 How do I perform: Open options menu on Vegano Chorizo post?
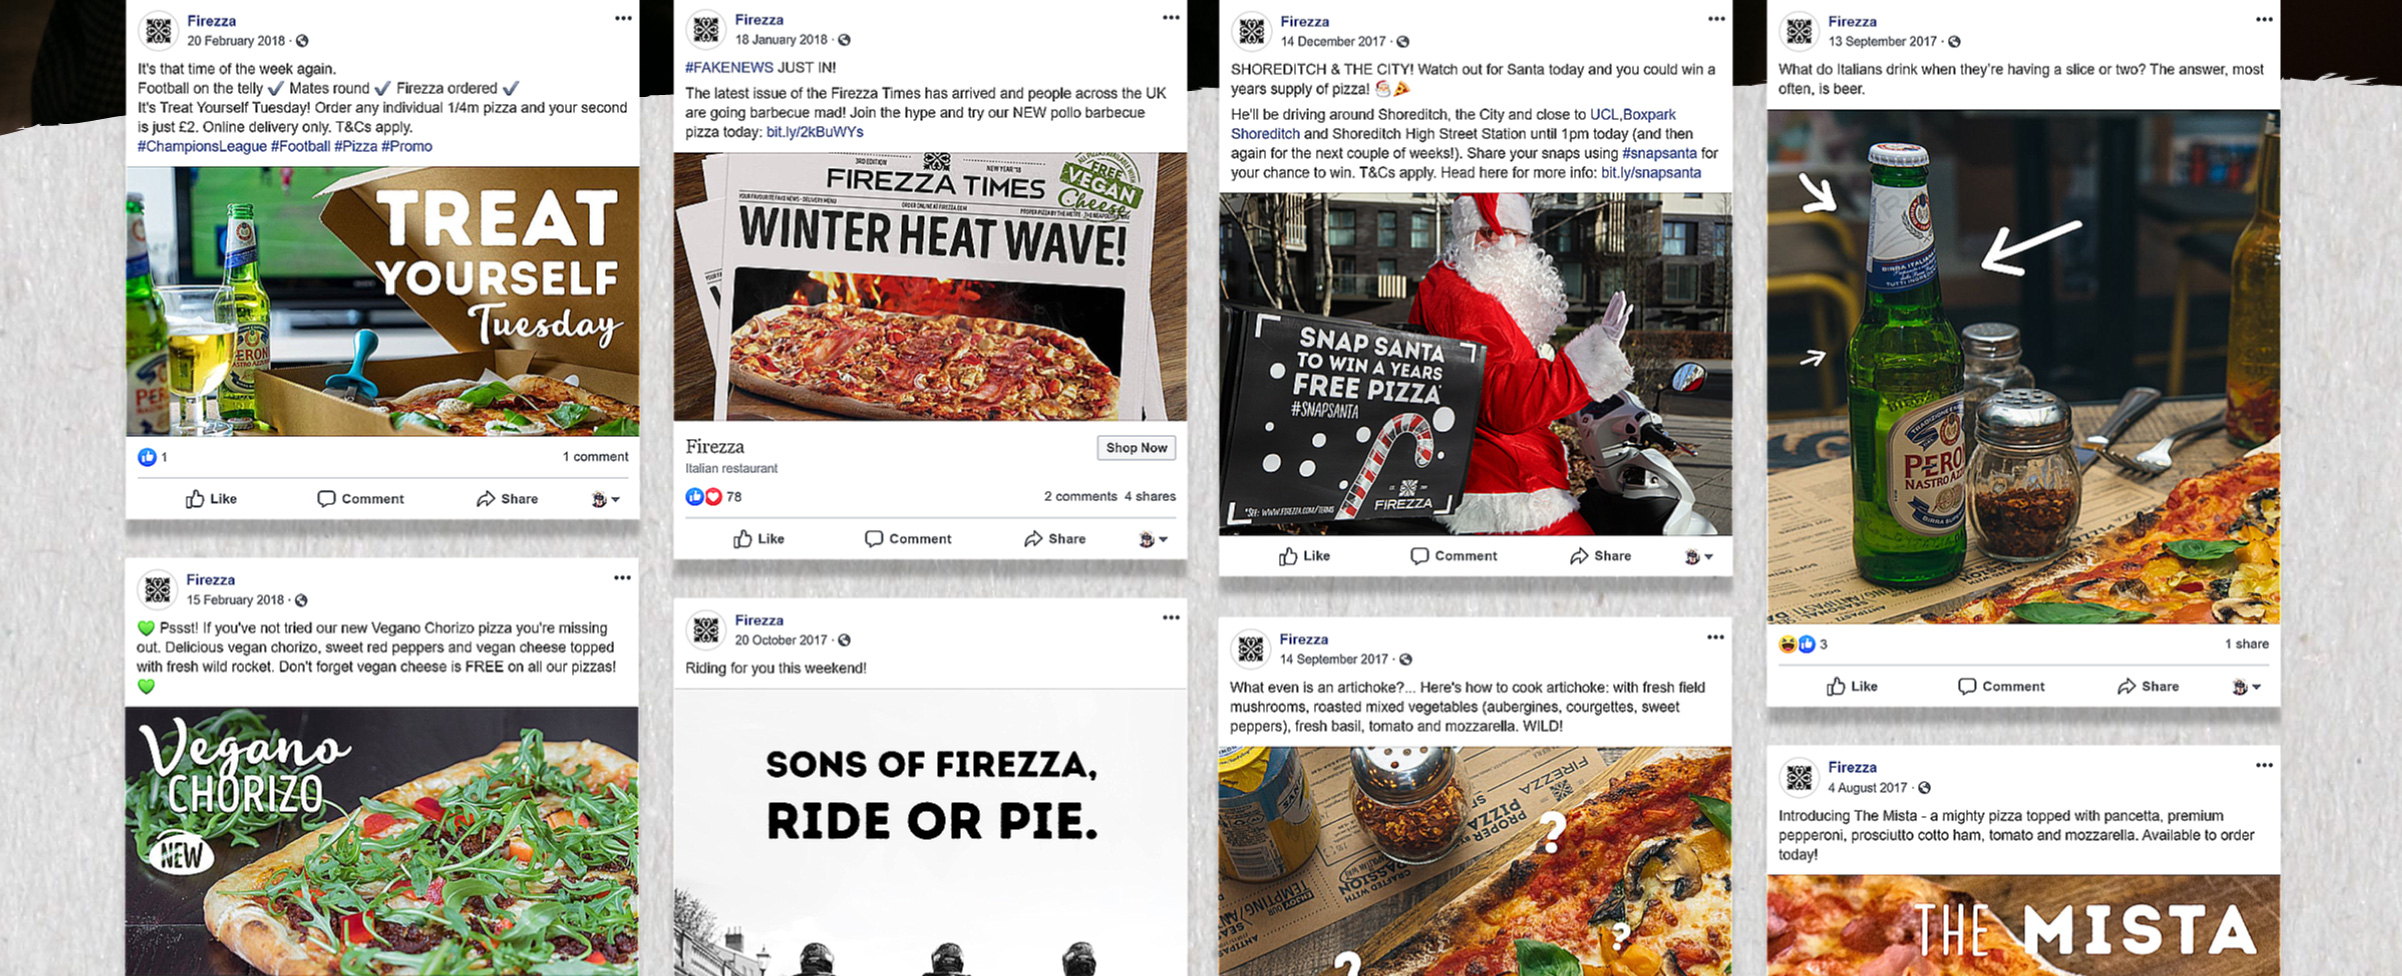pyautogui.click(x=622, y=577)
